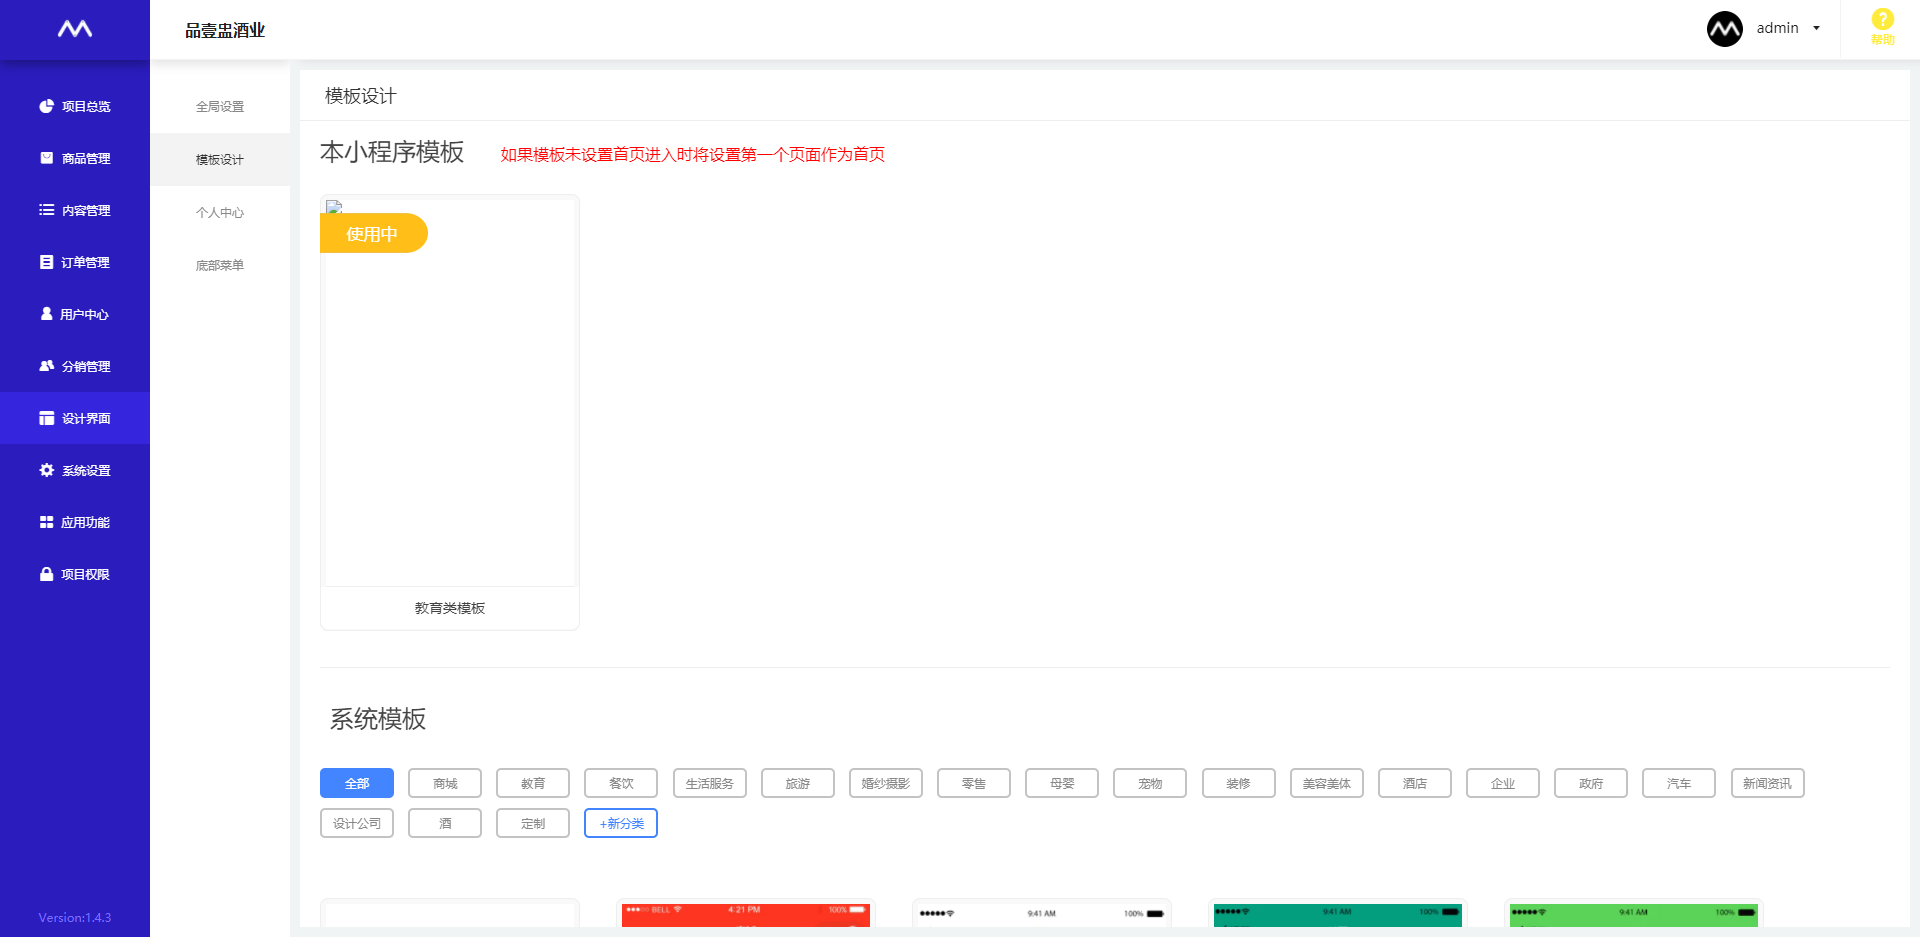Click the 教育类模板 caption text

[450, 608]
